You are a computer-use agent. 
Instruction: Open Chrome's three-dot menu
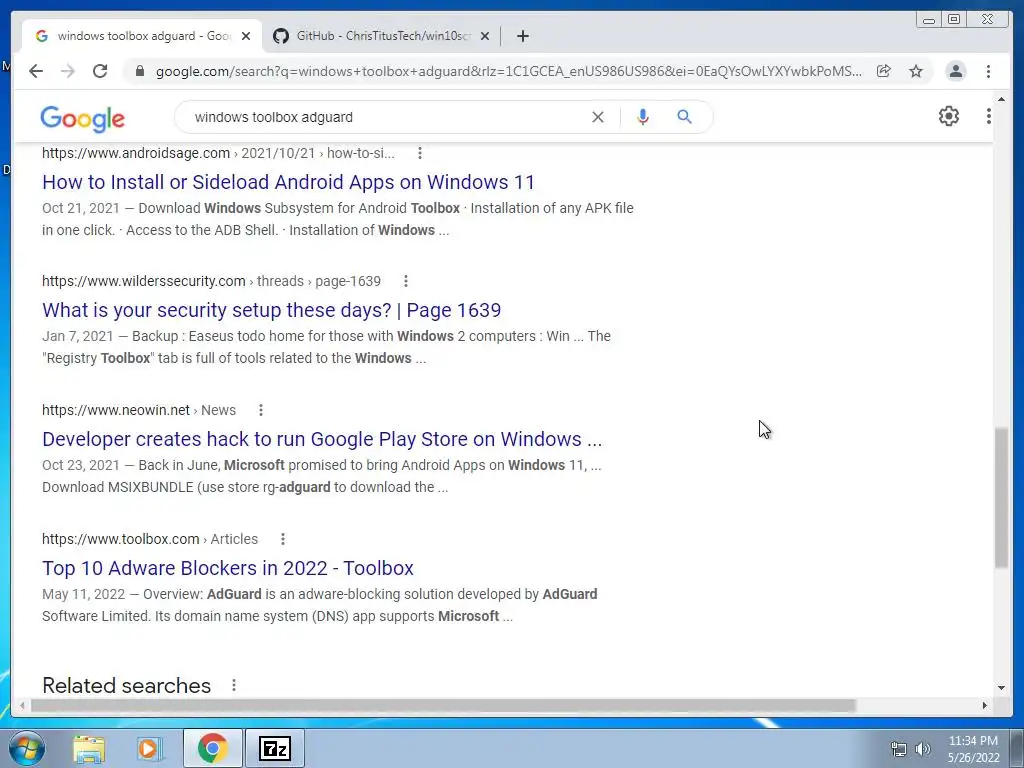[x=988, y=71]
